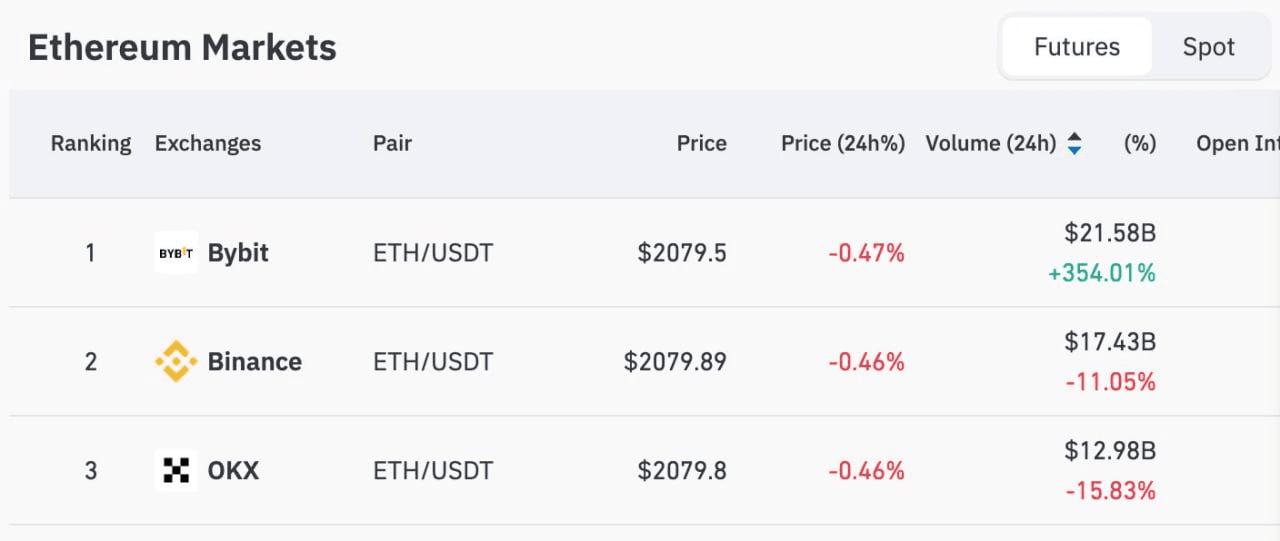1280x541 pixels.
Task: Click the Bybit exchange logo icon
Action: 176,253
